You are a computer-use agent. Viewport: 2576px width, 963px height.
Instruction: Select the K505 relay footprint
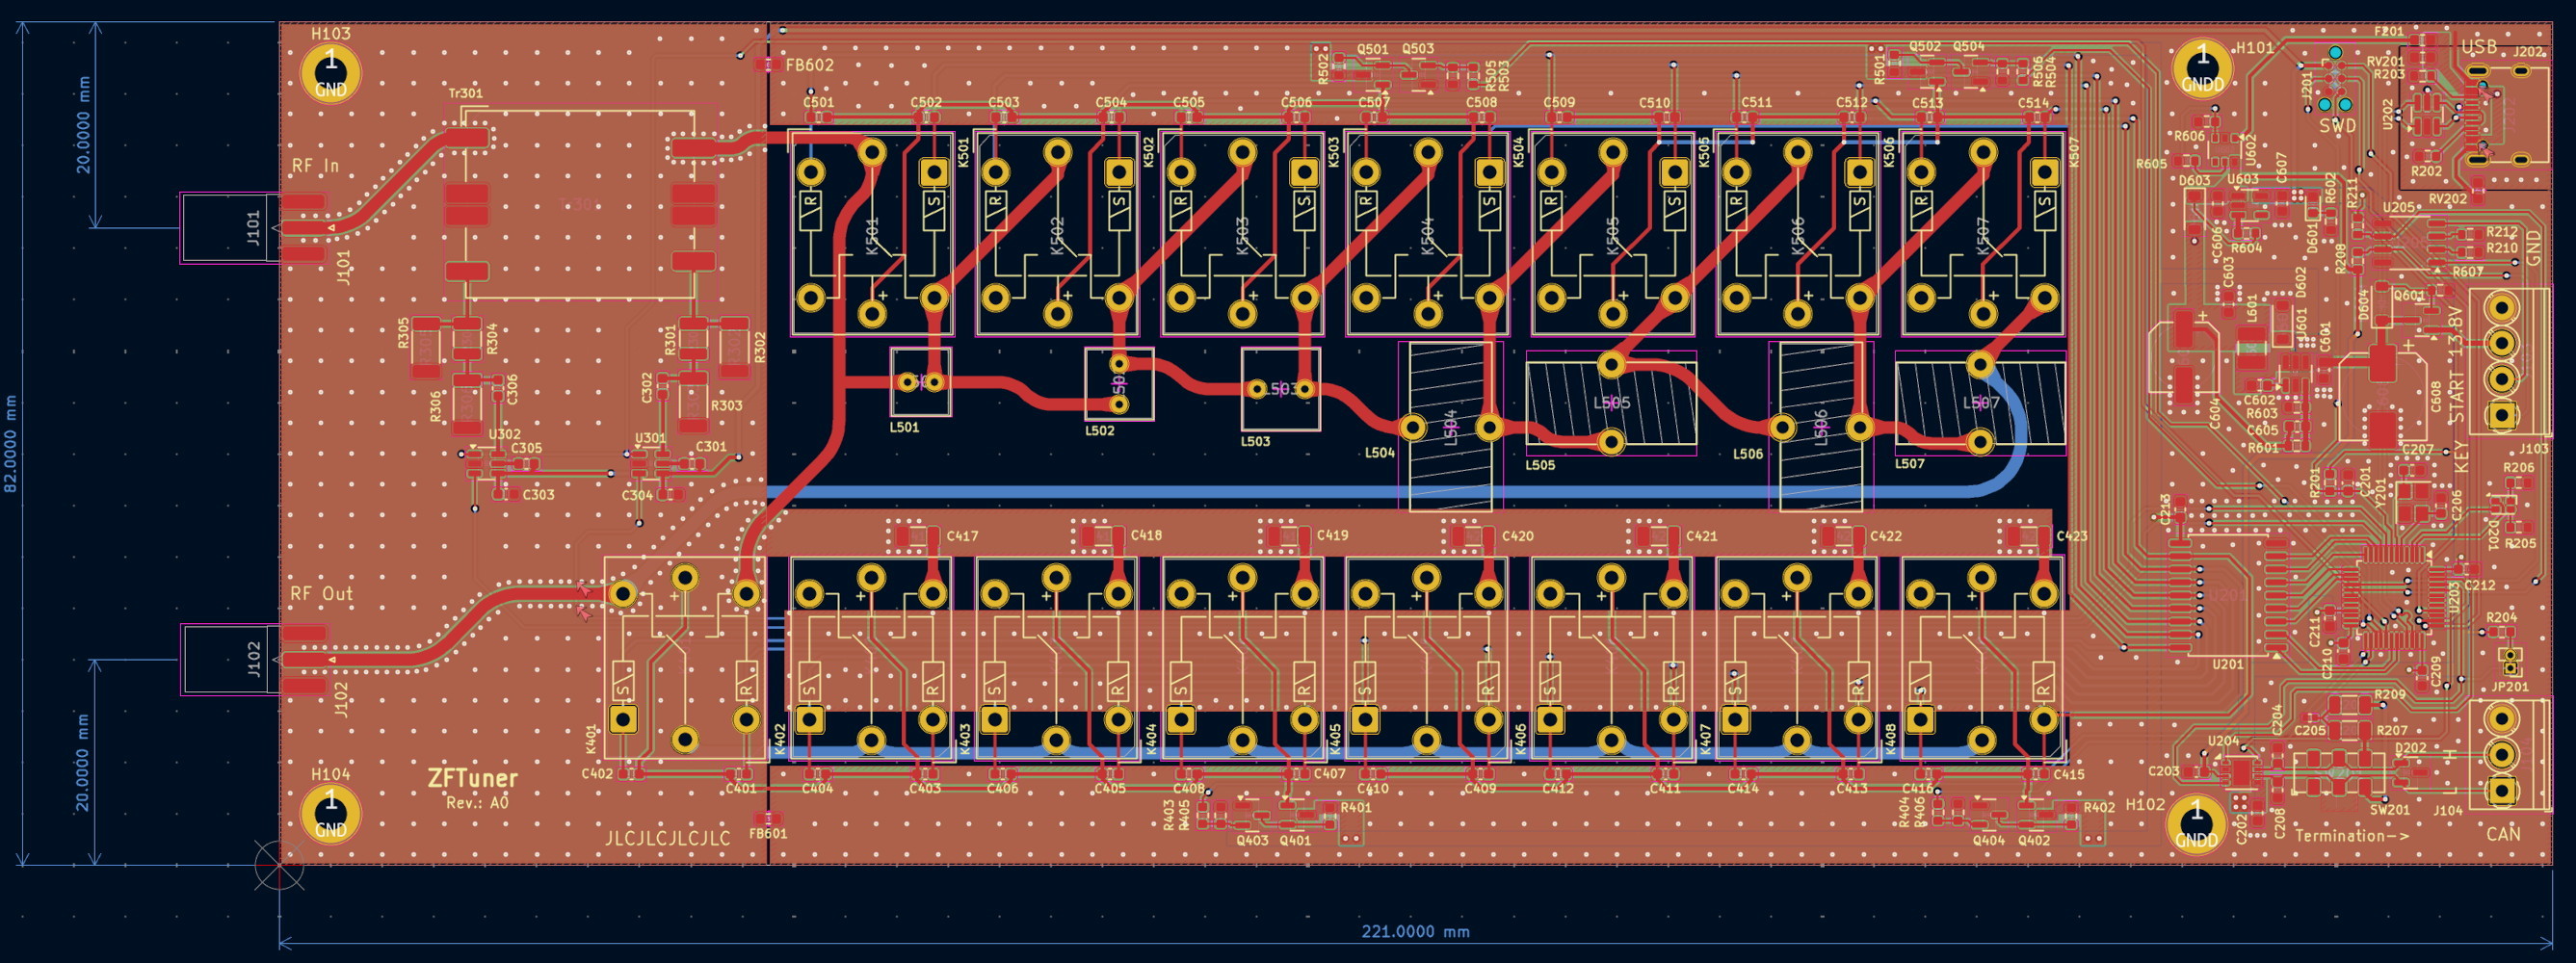1612,233
